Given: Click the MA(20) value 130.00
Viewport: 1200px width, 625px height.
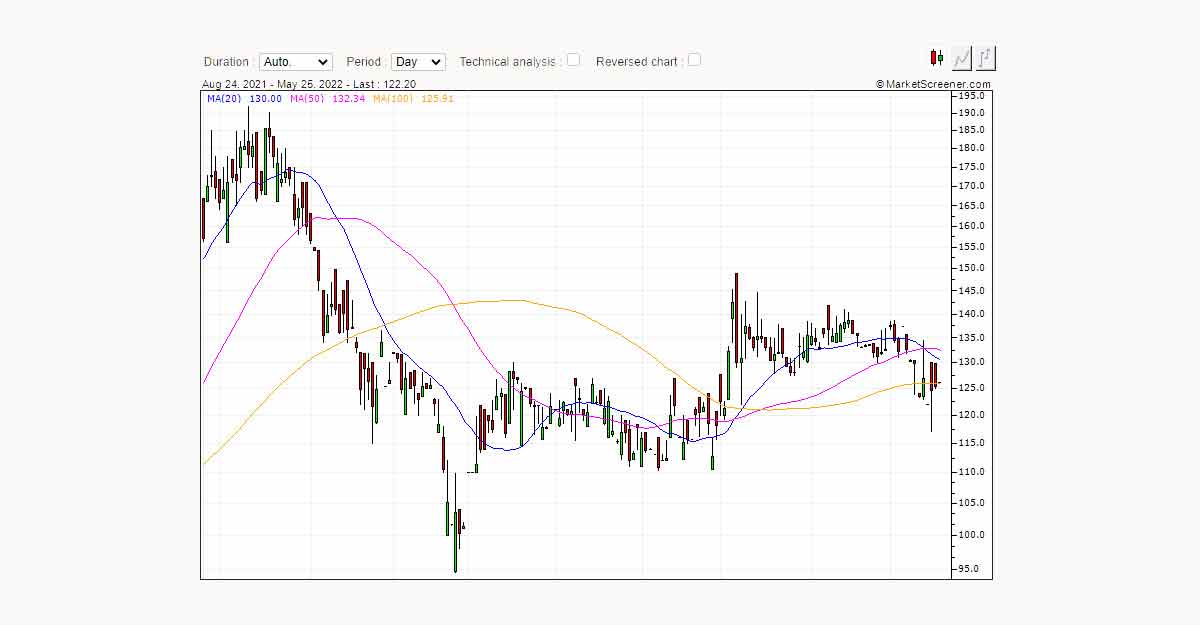Looking at the screenshot, I should point(265,99).
